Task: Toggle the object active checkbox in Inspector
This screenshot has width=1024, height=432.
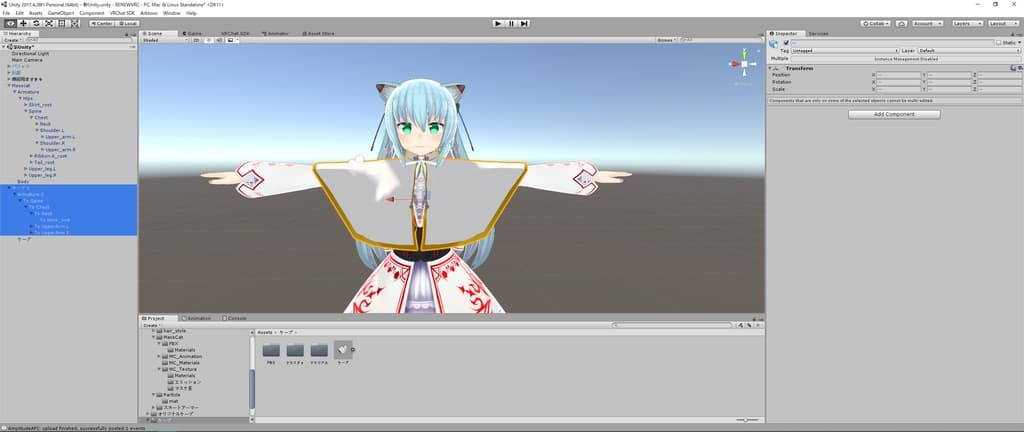Action: point(786,43)
